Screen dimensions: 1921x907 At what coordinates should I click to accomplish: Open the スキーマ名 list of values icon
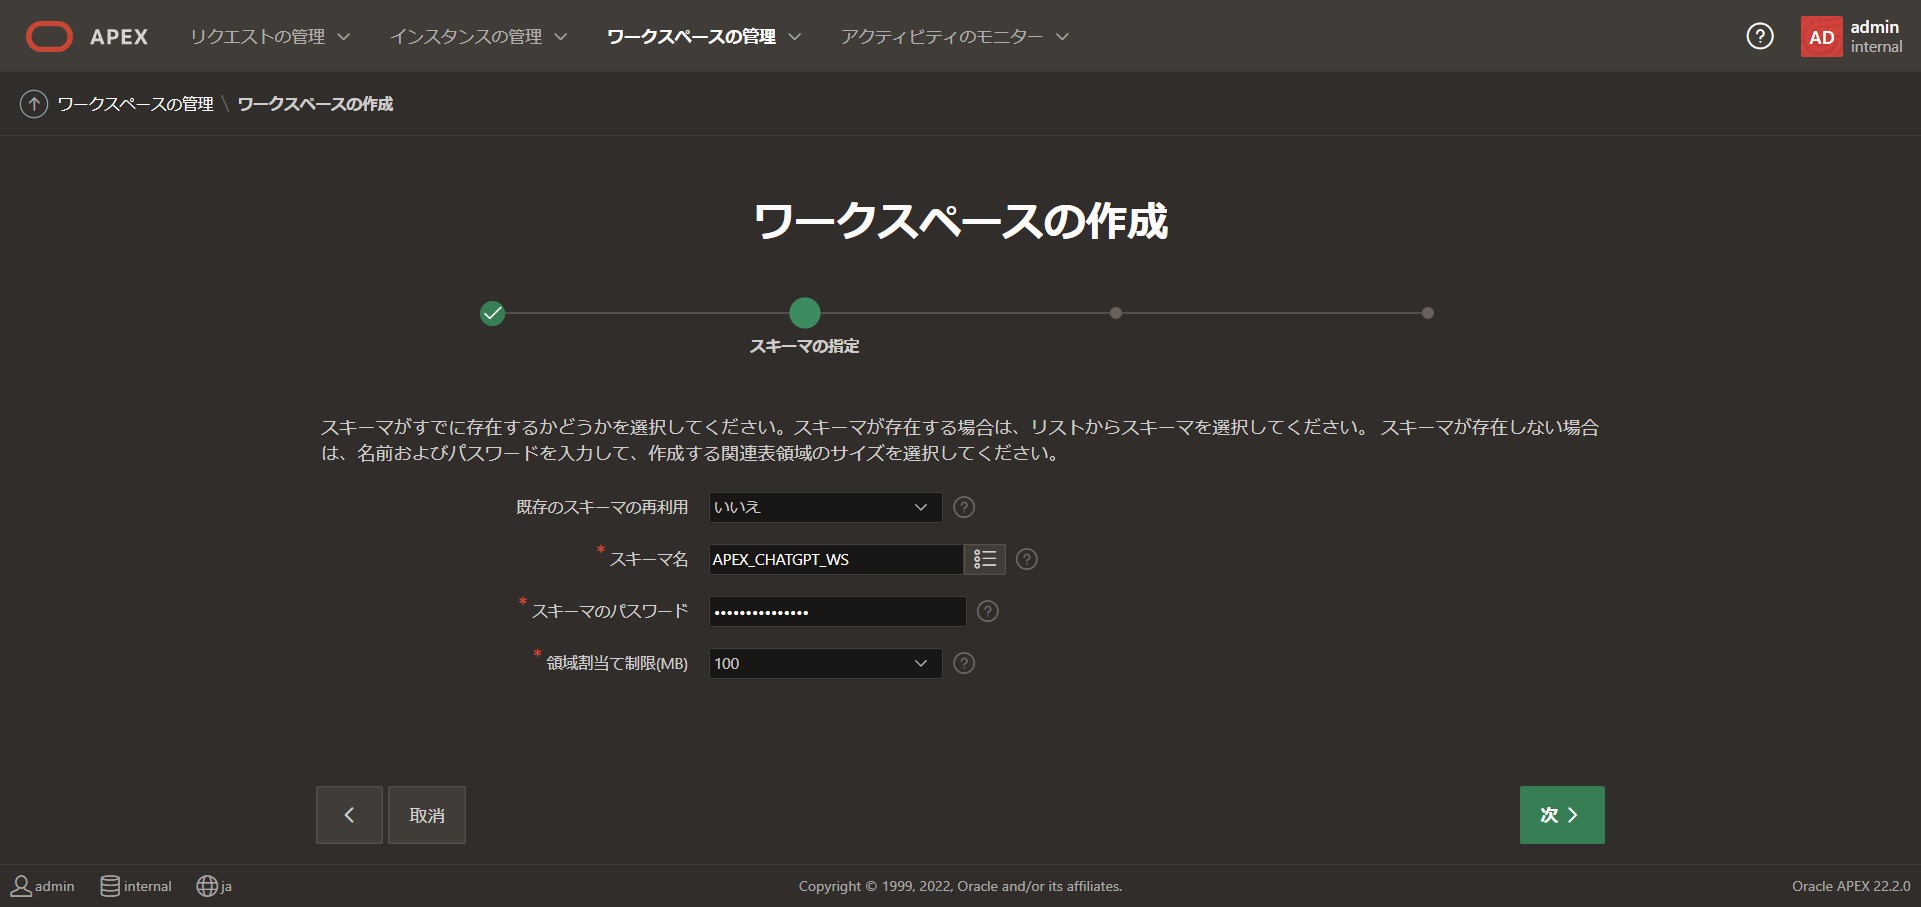985,559
